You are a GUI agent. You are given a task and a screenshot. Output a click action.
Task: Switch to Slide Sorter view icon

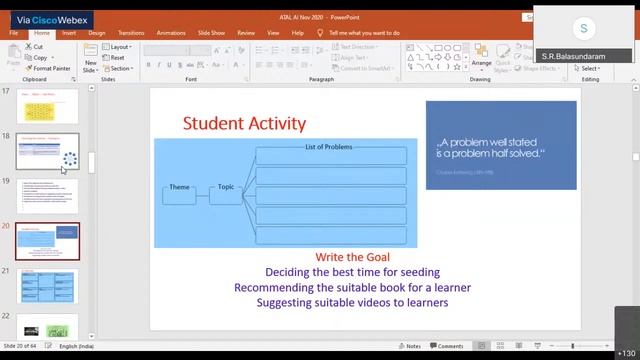click(x=500, y=346)
